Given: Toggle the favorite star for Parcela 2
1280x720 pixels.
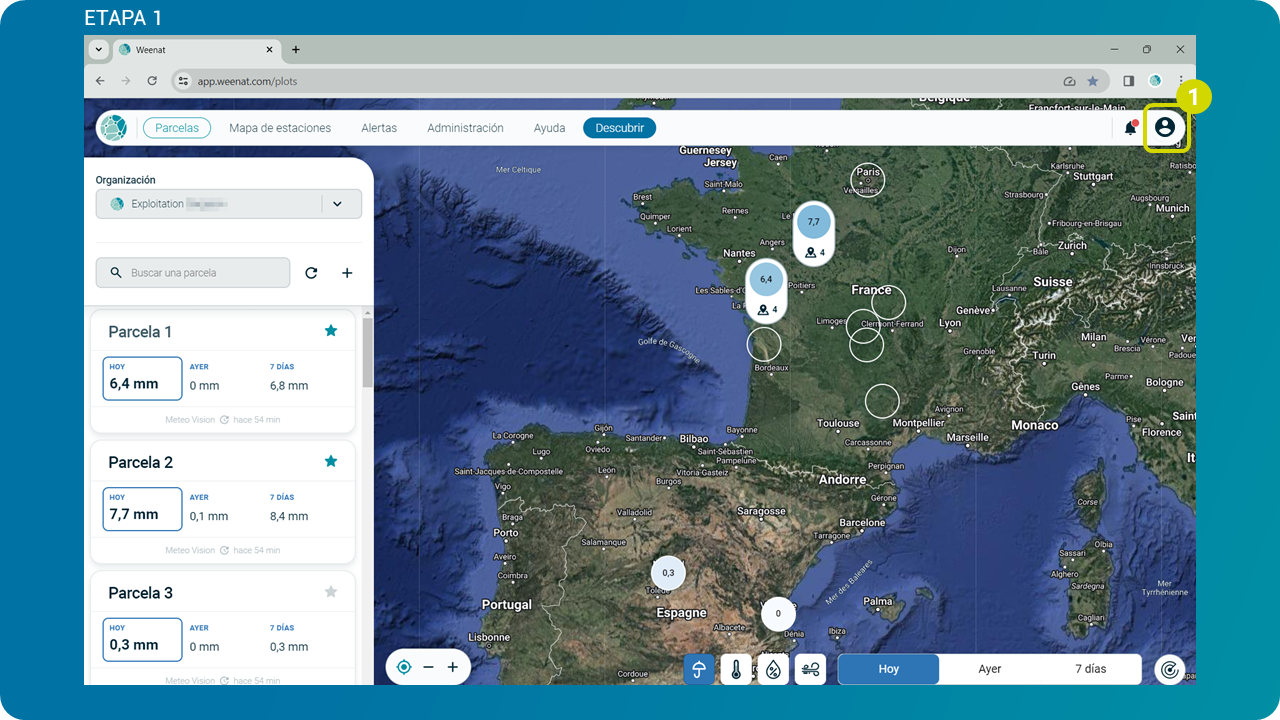Looking at the screenshot, I should click(331, 461).
